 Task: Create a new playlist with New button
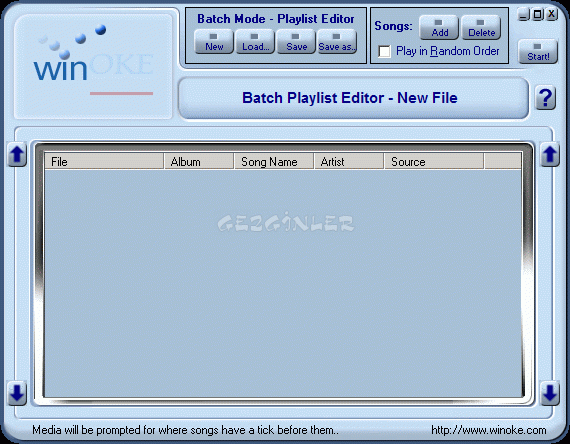click(x=214, y=42)
